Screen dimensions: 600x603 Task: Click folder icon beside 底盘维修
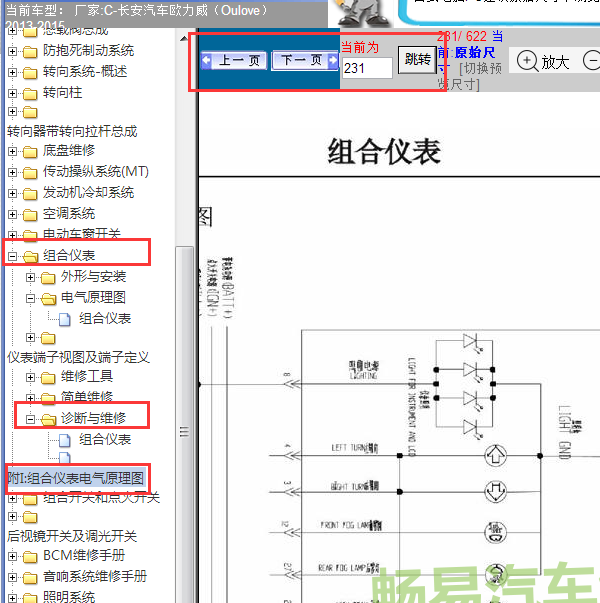30,152
